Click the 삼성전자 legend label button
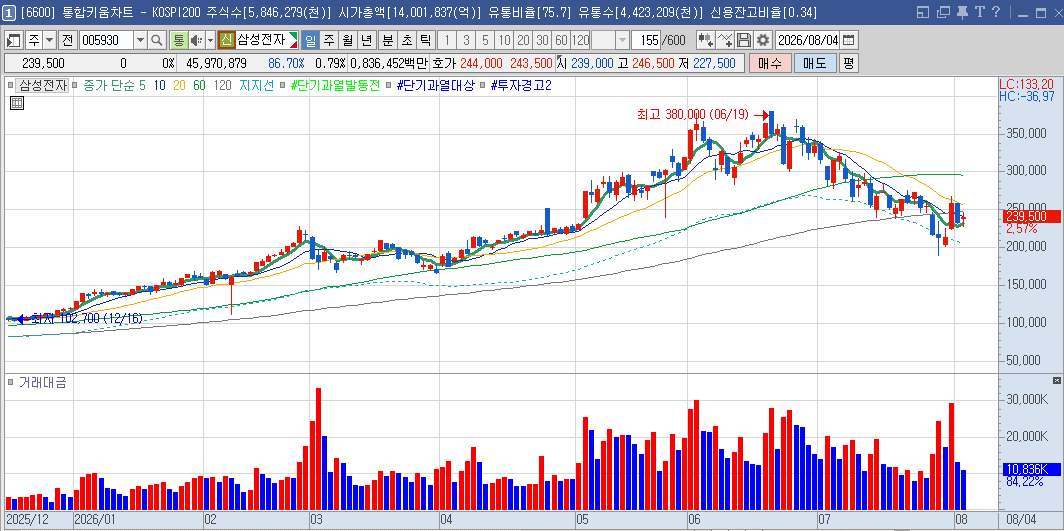 tap(43, 86)
